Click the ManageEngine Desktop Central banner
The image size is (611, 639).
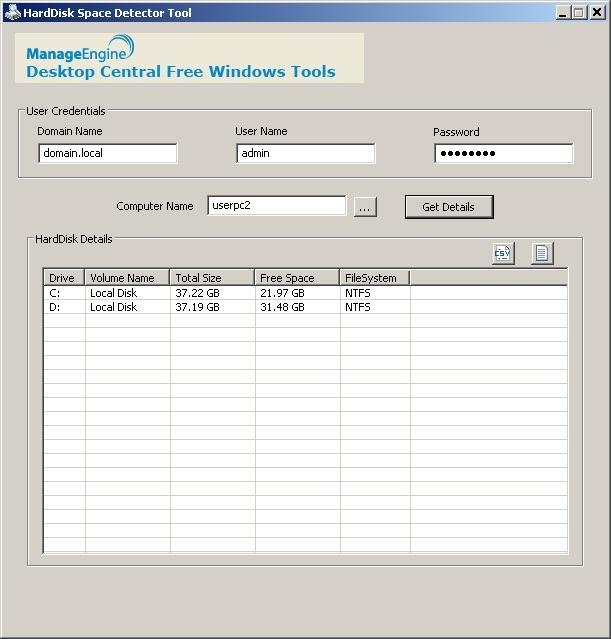pos(189,58)
